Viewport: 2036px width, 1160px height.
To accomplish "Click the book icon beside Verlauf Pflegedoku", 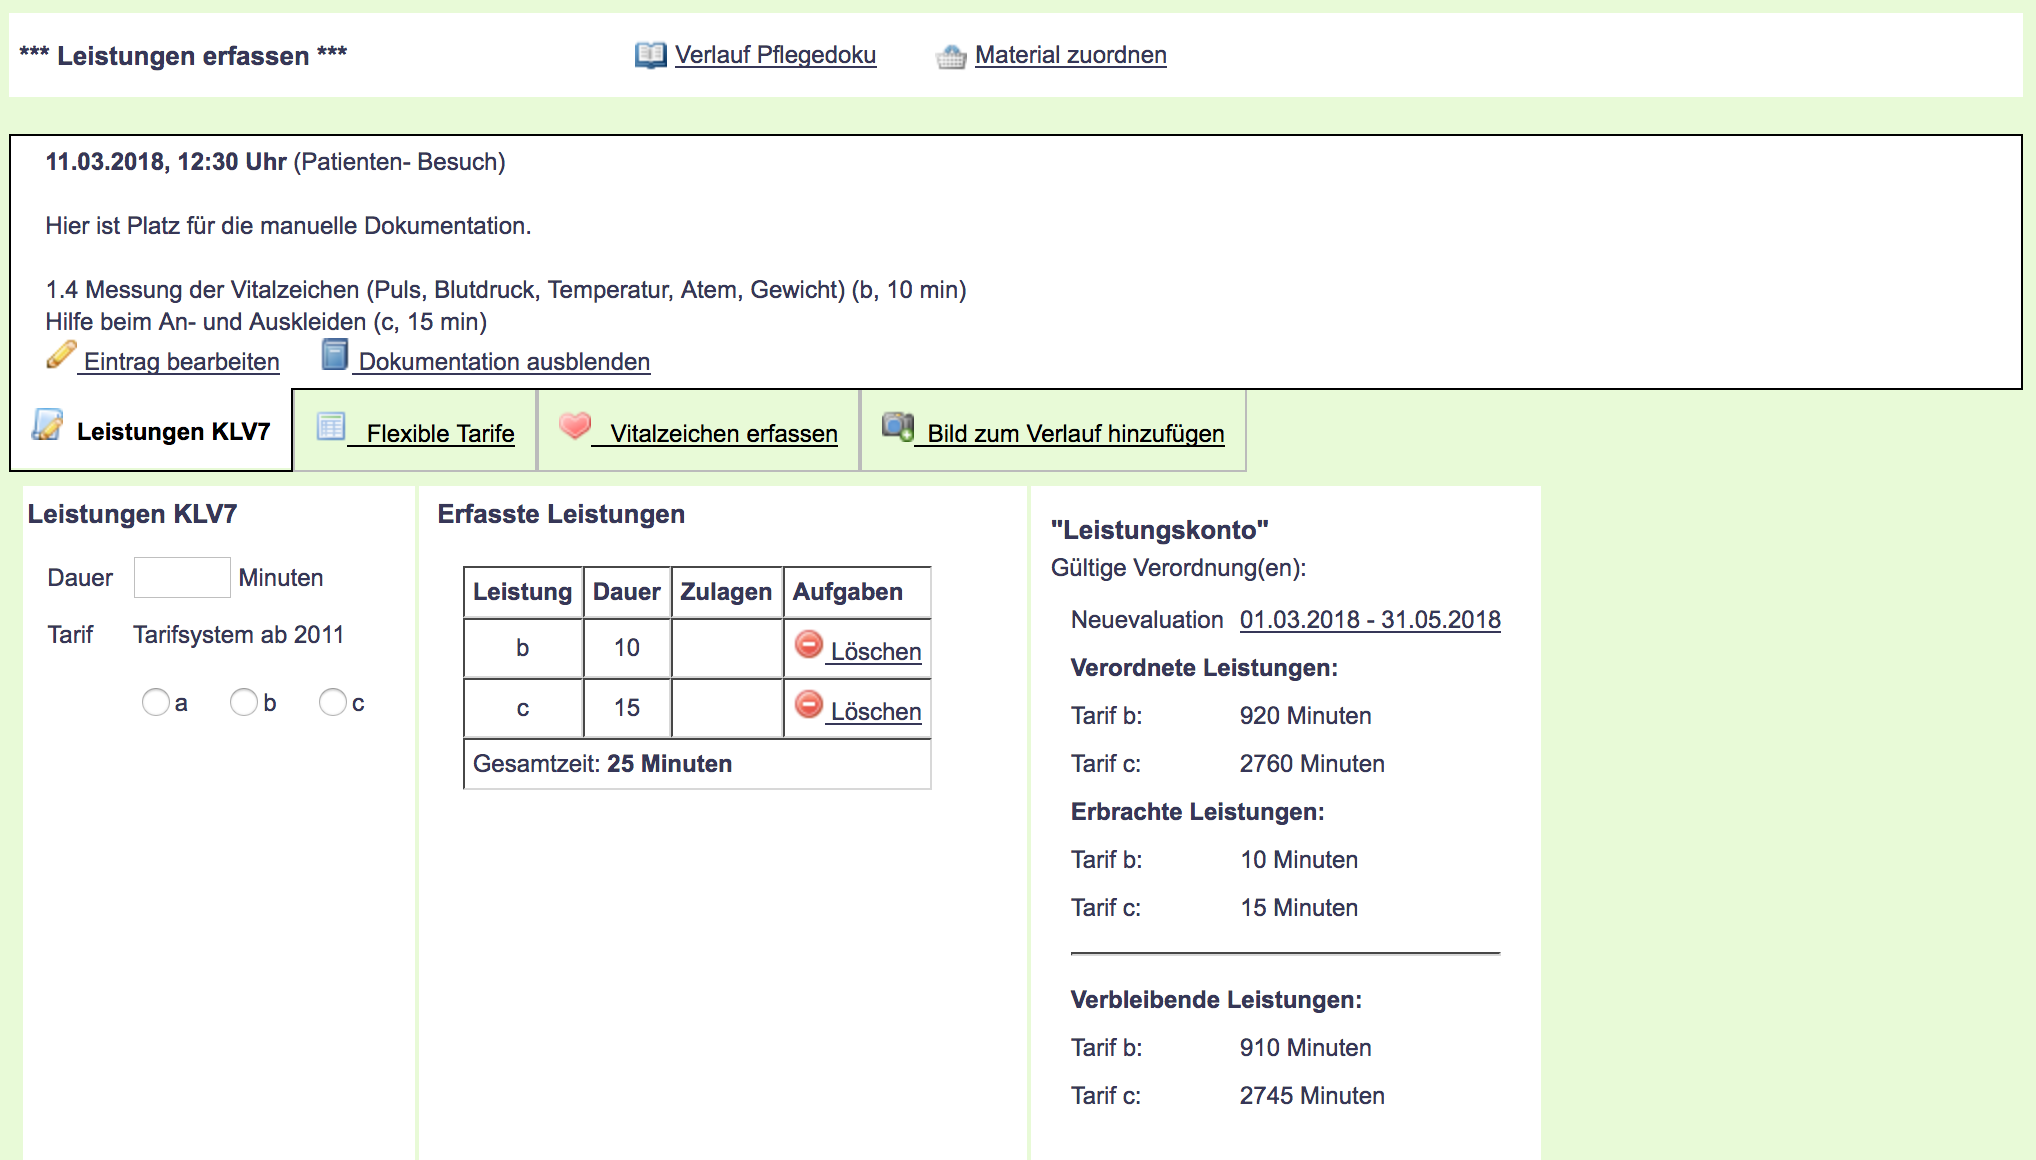I will tap(650, 55).
